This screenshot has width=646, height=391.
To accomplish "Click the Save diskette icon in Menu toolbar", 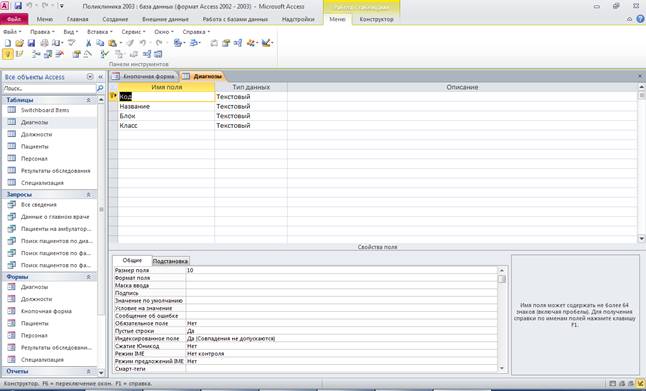I will (x=31, y=43).
